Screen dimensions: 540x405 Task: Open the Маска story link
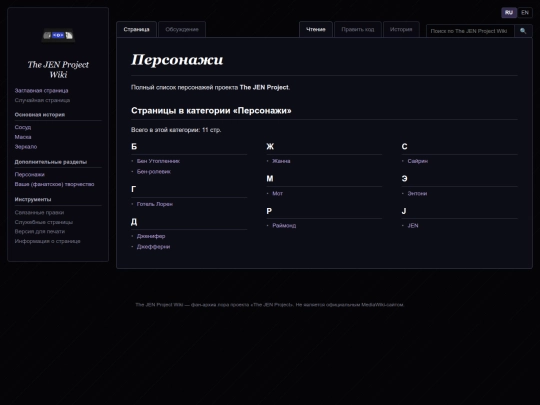pos(23,137)
